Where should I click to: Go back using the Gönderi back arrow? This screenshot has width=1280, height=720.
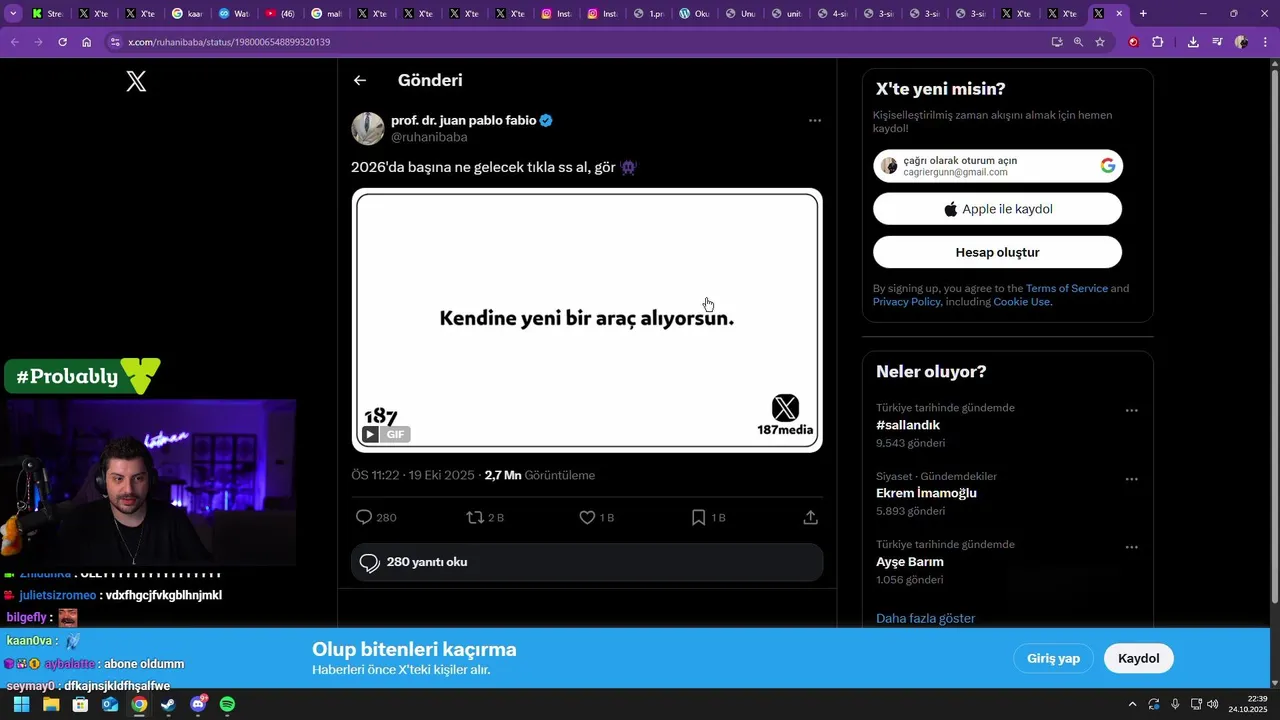click(x=360, y=81)
